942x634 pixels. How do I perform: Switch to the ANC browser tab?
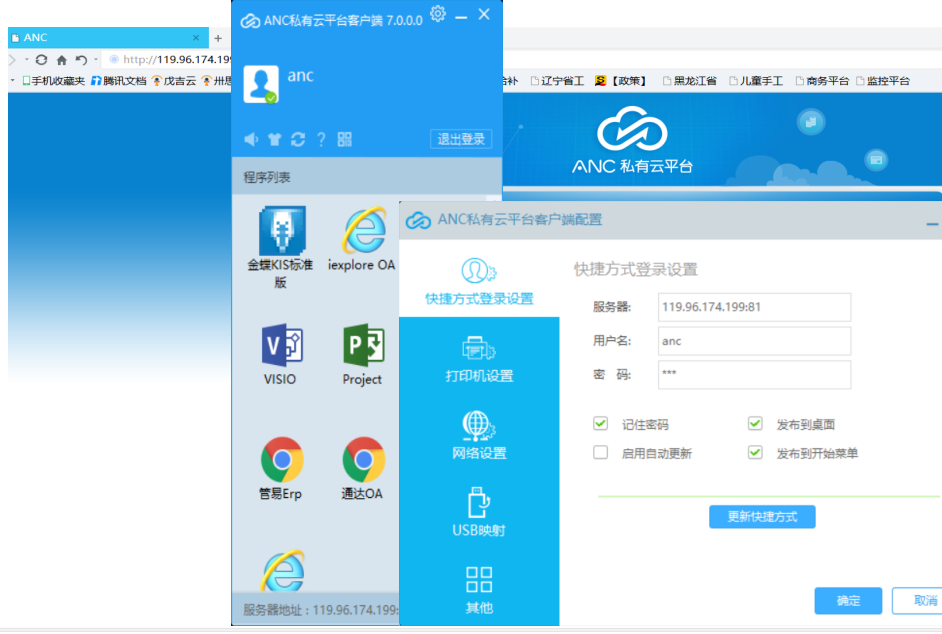coord(108,37)
